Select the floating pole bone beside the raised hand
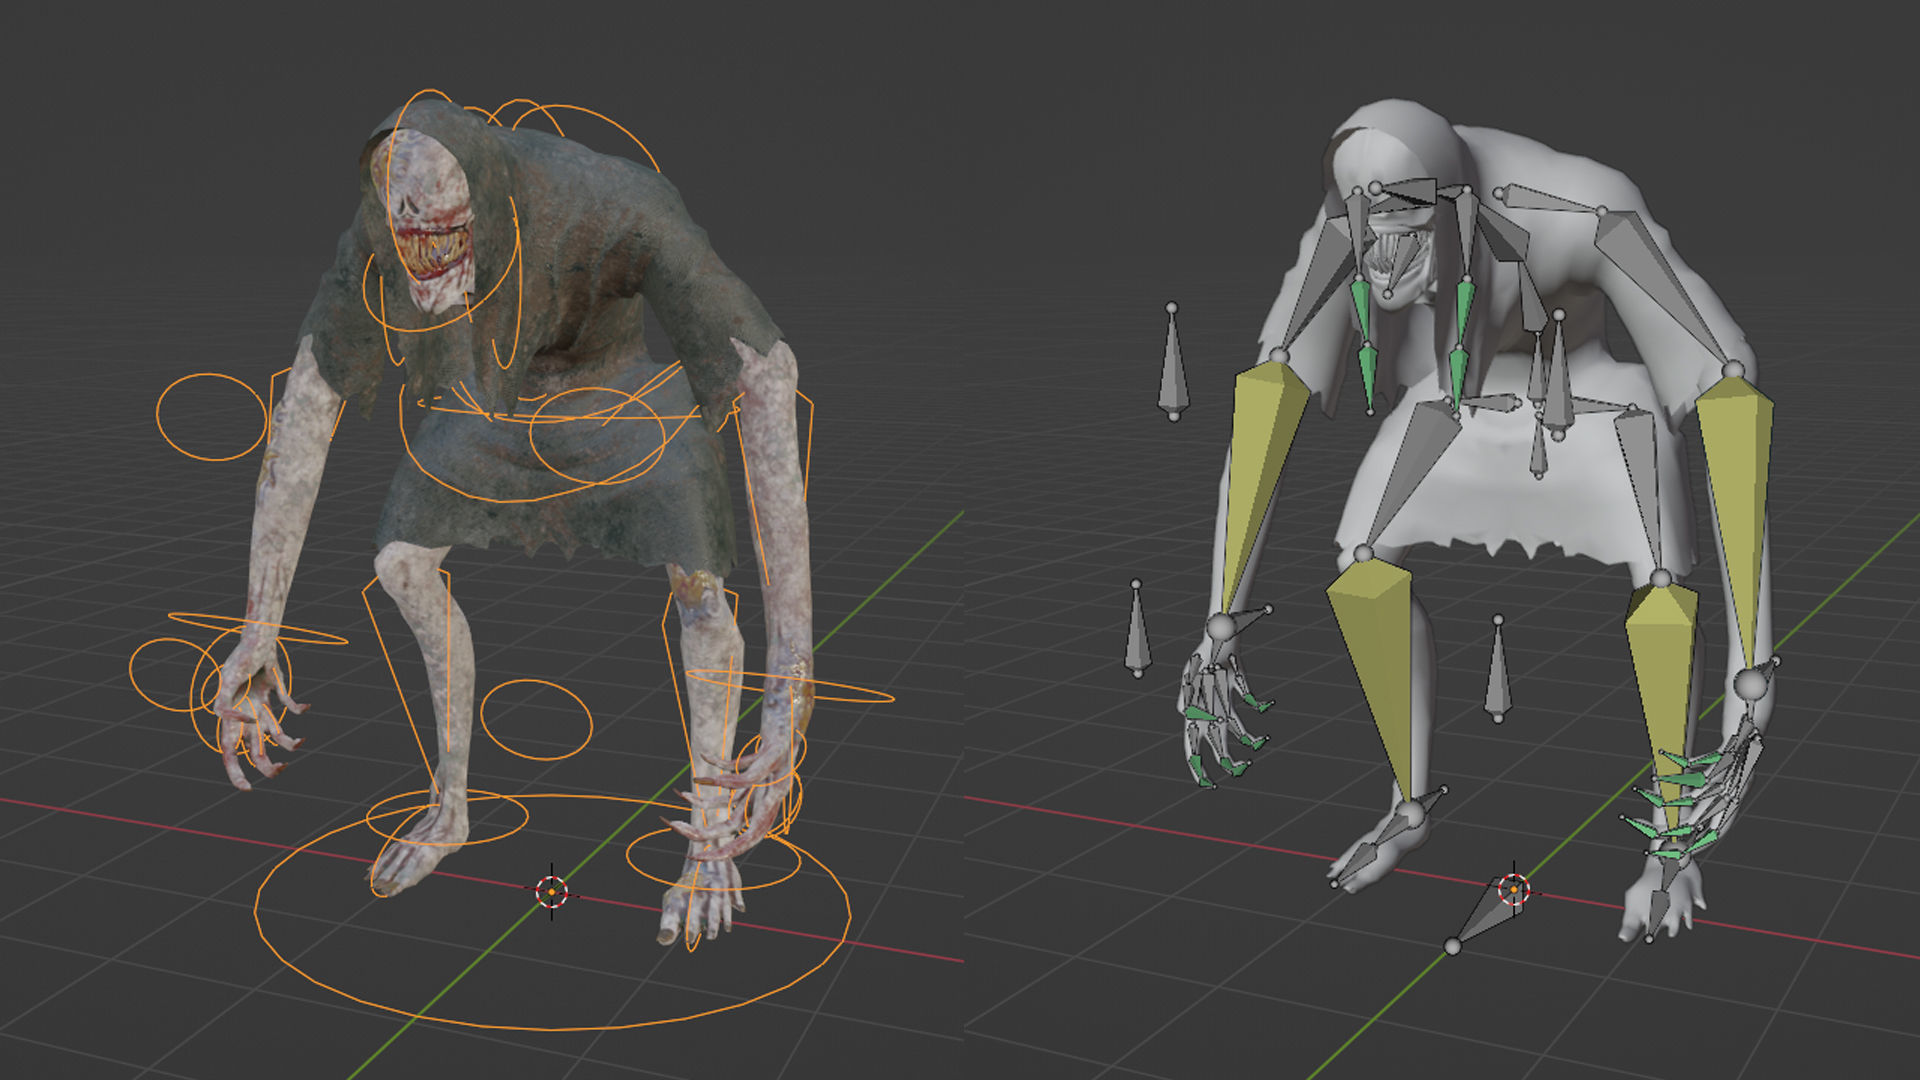Viewport: 1920px width, 1080px height. click(1137, 628)
